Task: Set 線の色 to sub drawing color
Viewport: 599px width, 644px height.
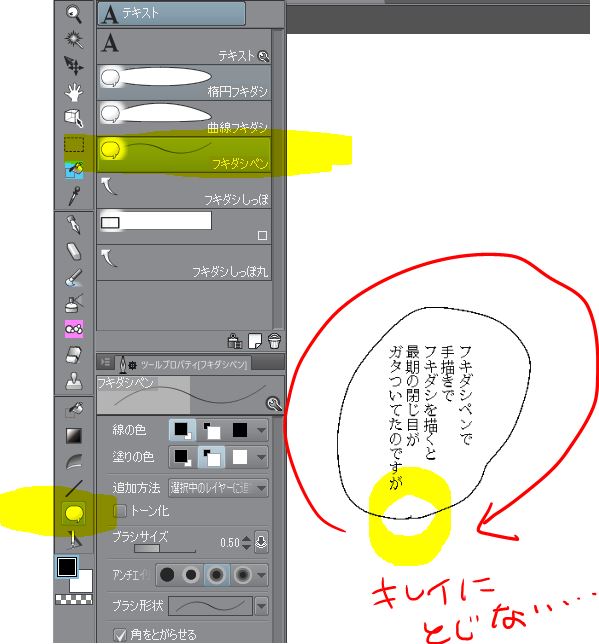Action: coord(211,430)
